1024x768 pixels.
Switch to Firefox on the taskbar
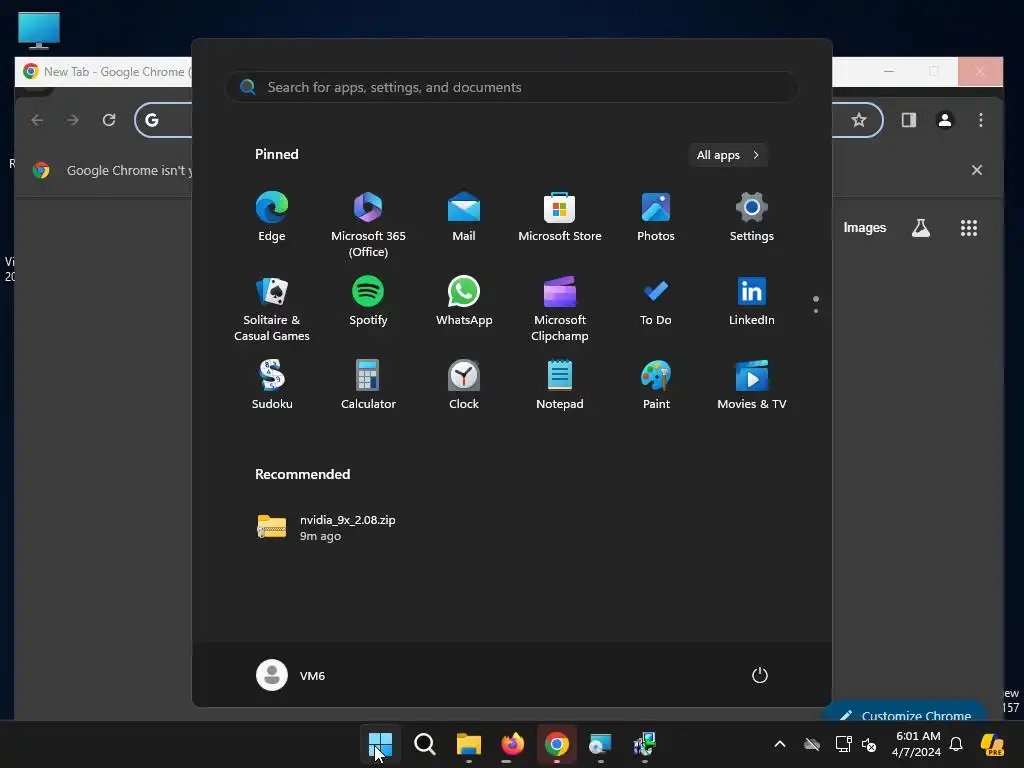513,744
